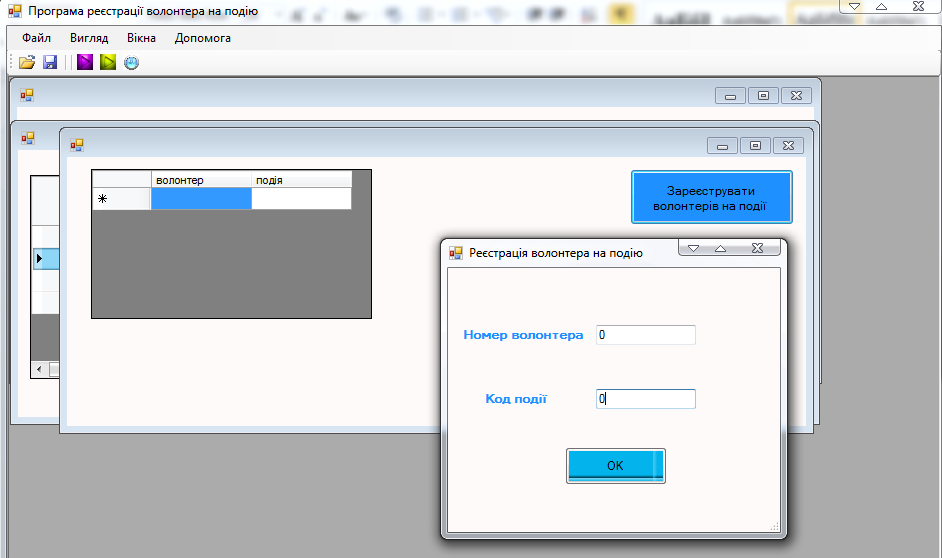Open the Вікна menu
The width and height of the screenshot is (942, 558).
coord(141,38)
